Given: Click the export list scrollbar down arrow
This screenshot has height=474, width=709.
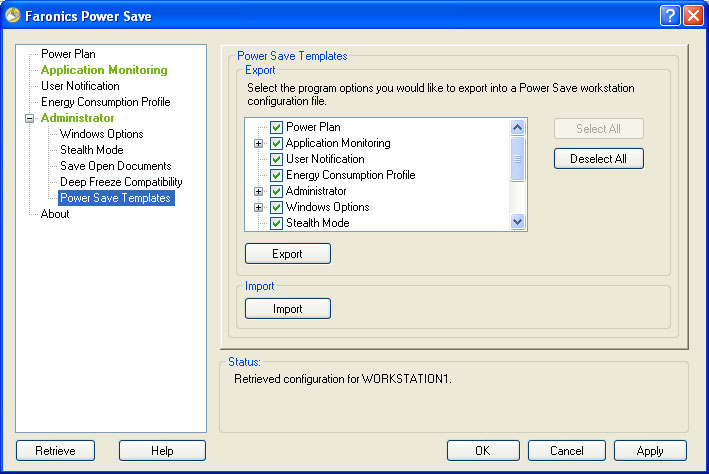Looking at the screenshot, I should (x=518, y=223).
